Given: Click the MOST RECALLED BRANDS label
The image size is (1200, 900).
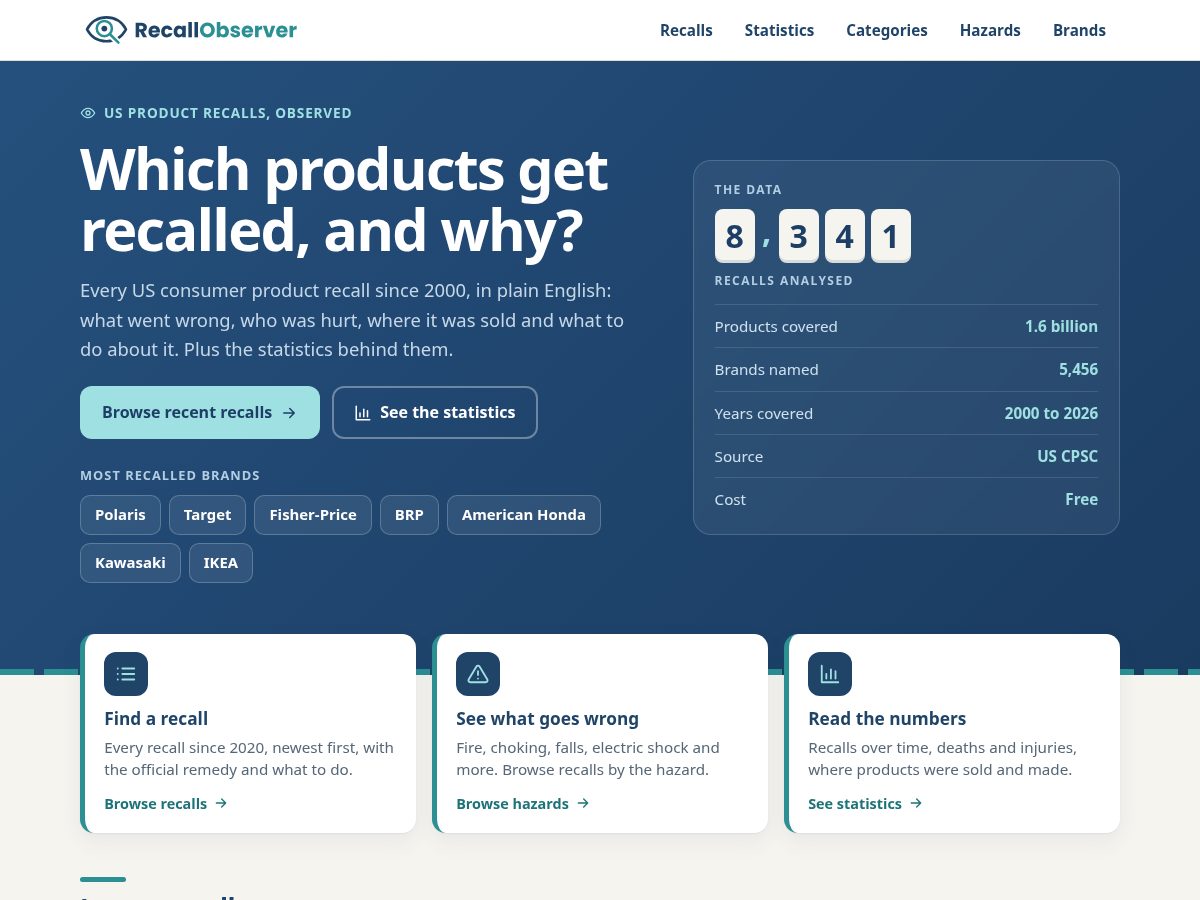Looking at the screenshot, I should point(170,476).
